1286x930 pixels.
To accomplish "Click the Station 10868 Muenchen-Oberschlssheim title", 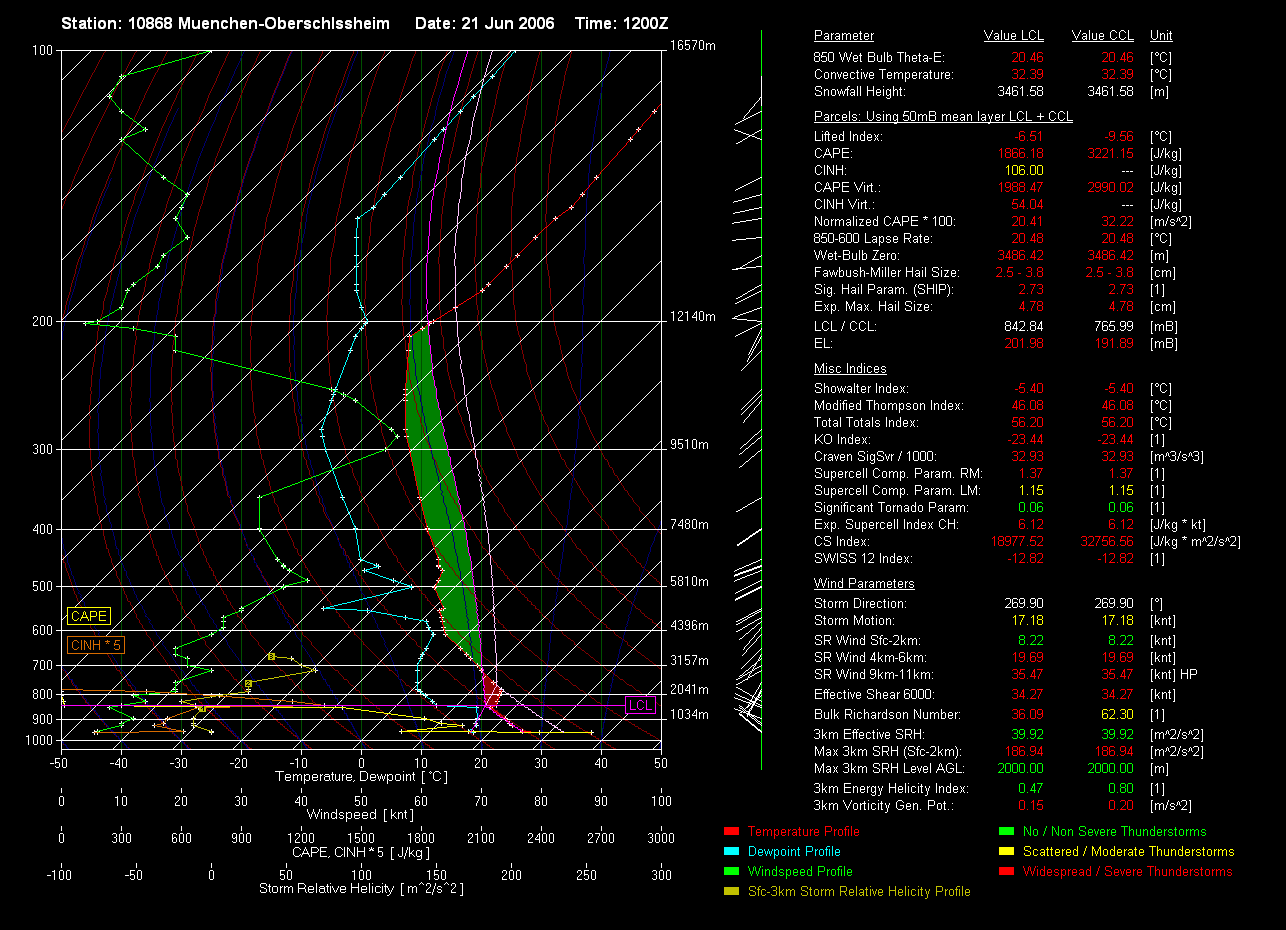I will [225, 23].
